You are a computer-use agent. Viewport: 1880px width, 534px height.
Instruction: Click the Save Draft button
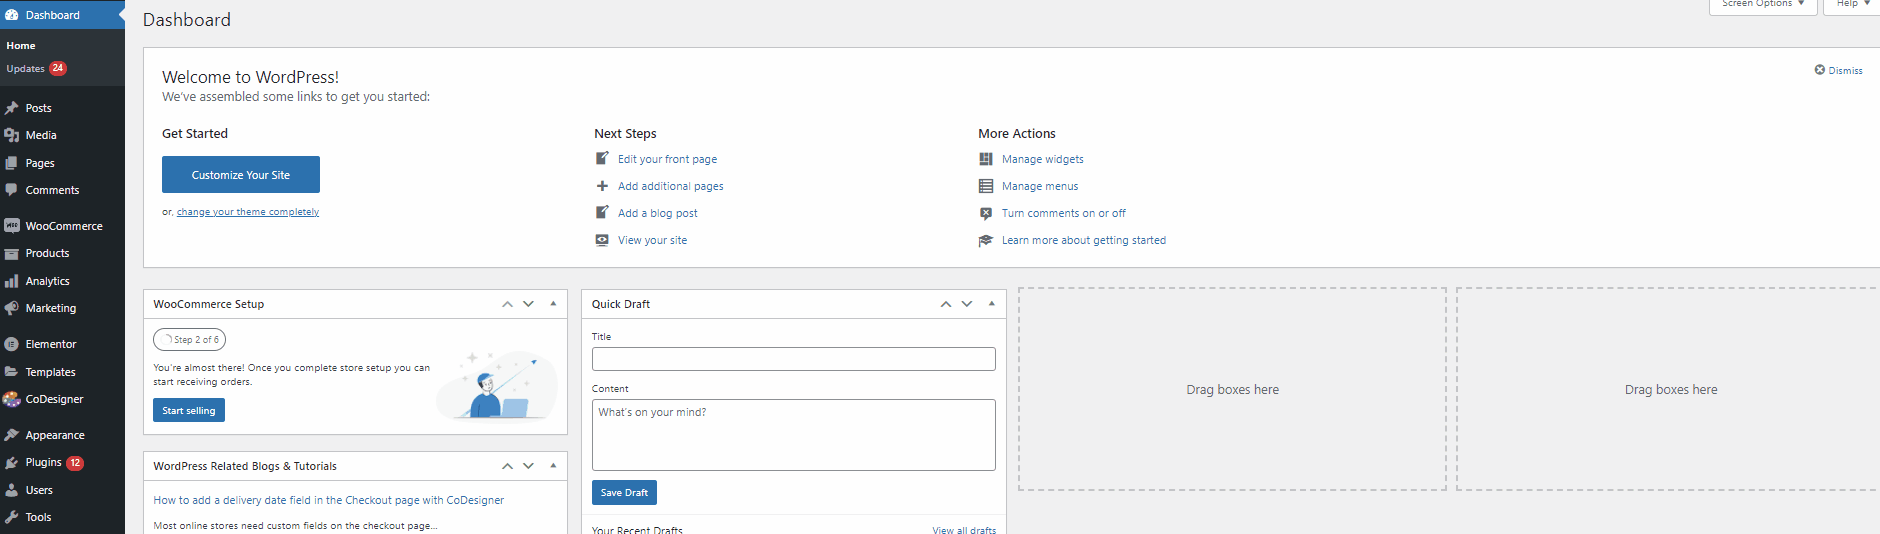tap(624, 493)
